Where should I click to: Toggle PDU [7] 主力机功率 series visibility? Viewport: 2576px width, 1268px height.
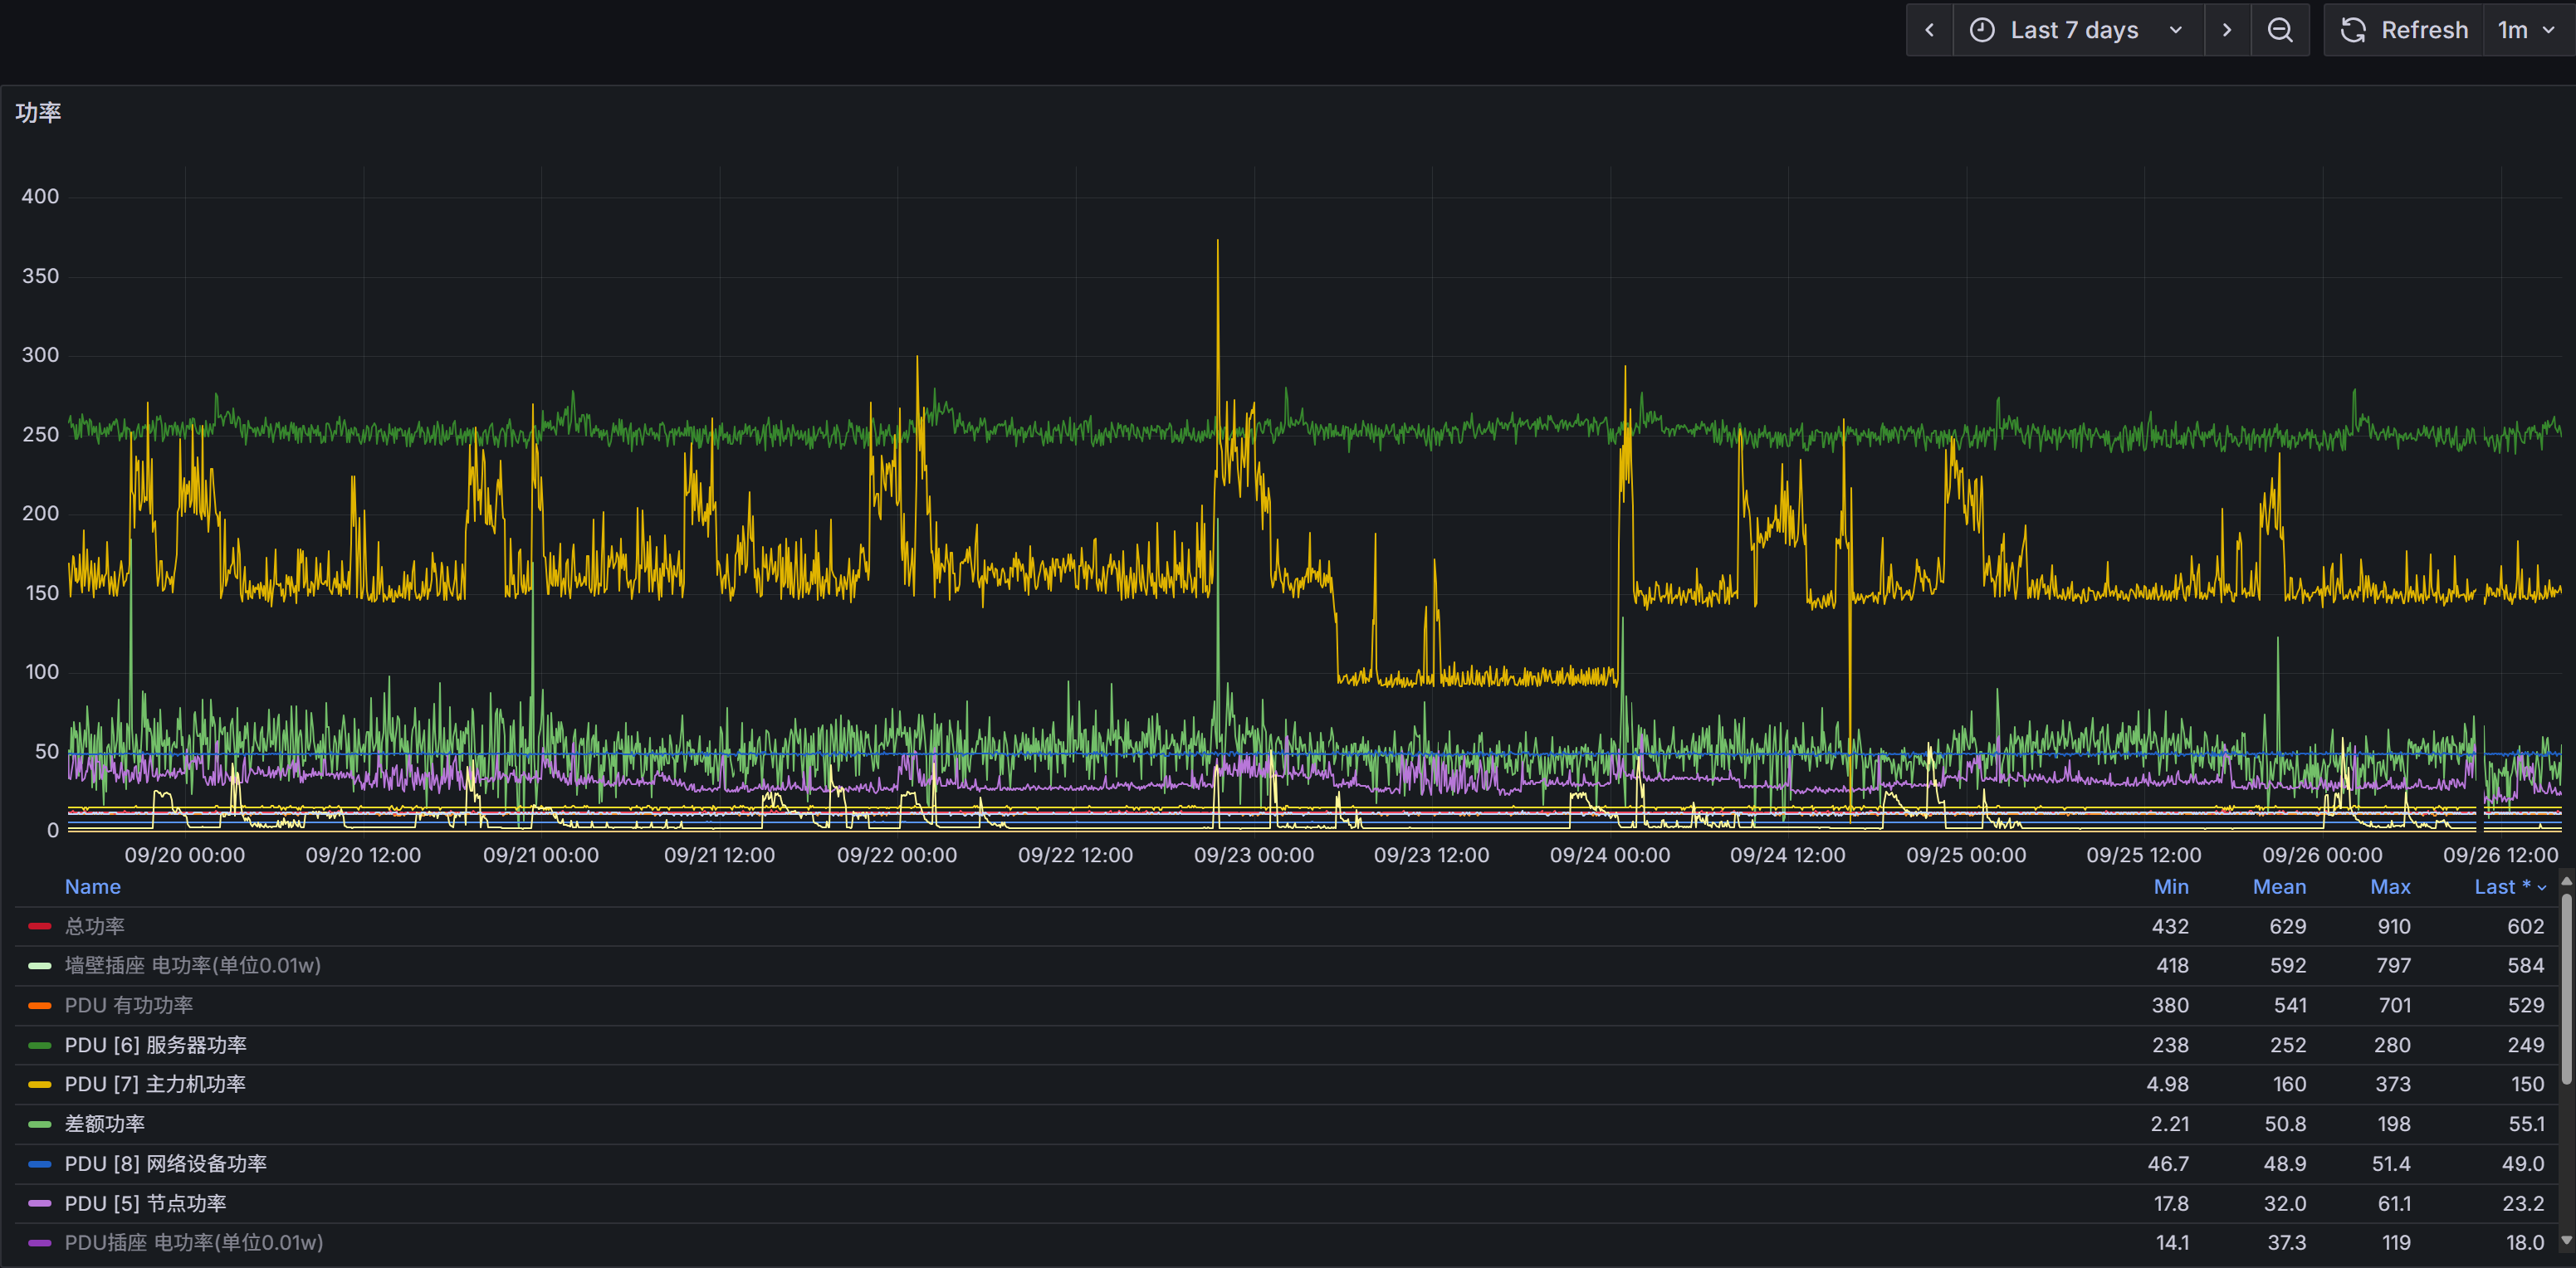155,1084
